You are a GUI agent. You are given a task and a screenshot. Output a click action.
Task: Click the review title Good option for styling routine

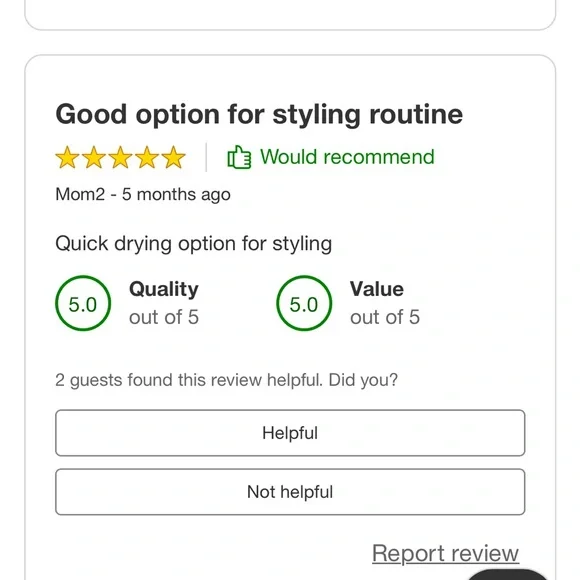click(259, 115)
